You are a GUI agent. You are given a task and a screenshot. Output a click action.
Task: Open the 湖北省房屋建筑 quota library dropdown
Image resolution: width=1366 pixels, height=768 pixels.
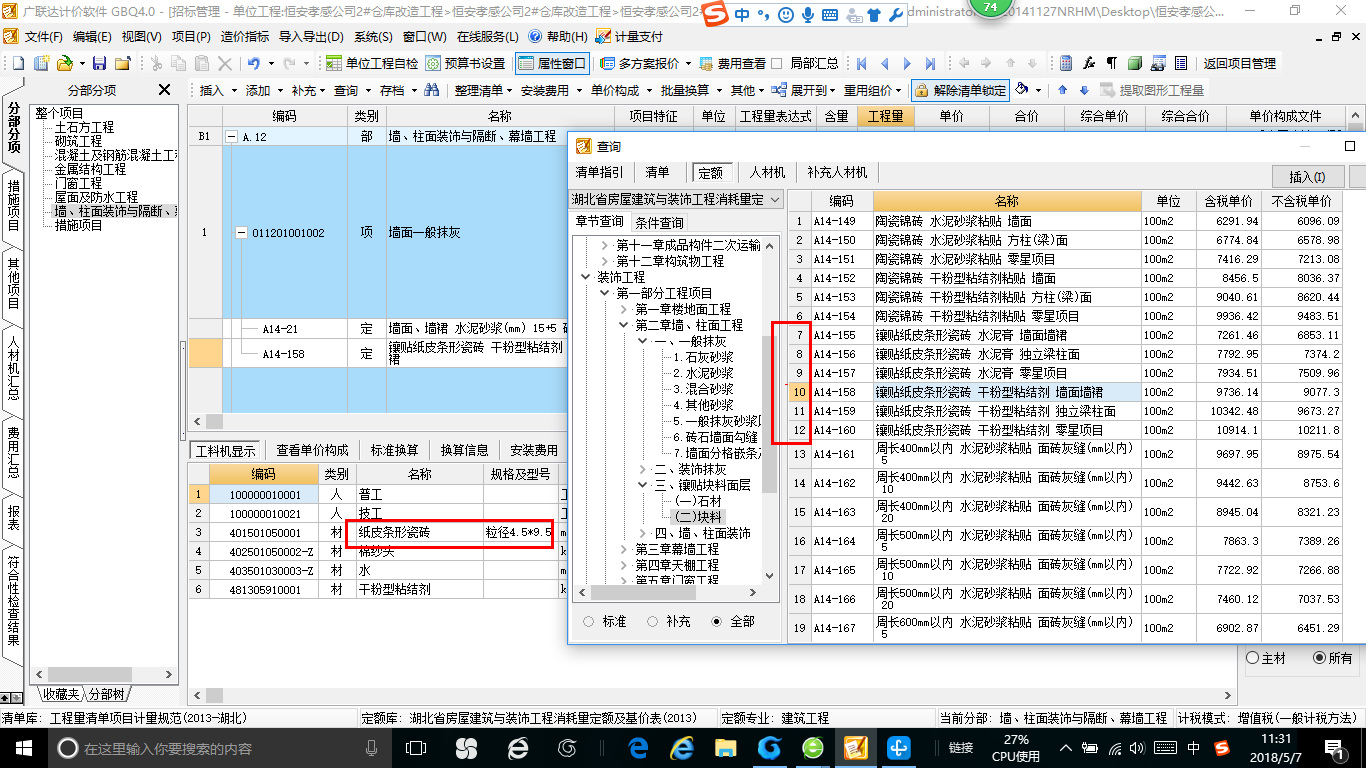point(677,200)
